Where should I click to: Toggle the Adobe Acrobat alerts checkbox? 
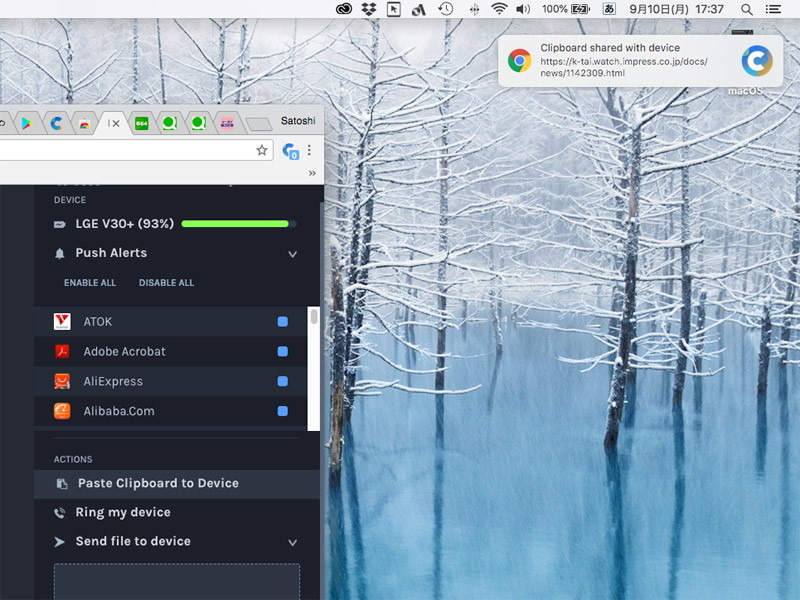click(x=283, y=352)
